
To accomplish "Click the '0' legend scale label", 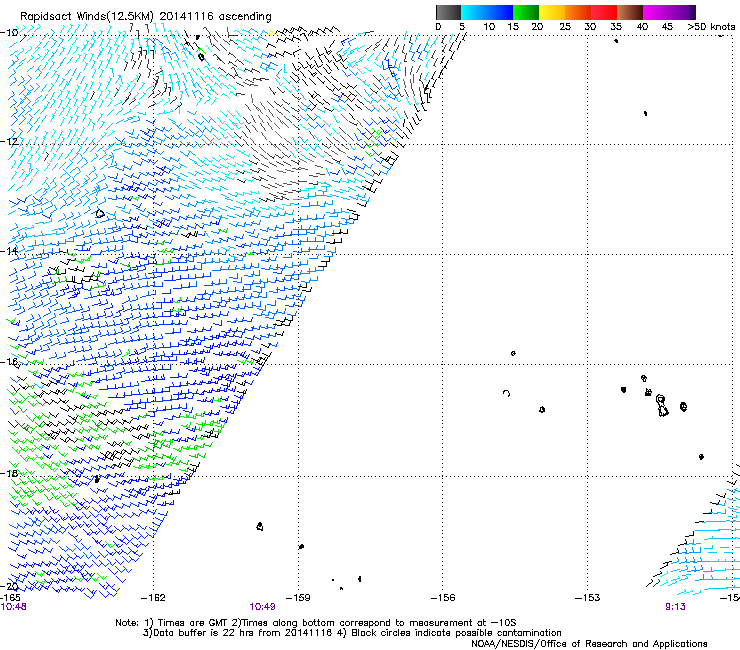I will [x=438, y=27].
